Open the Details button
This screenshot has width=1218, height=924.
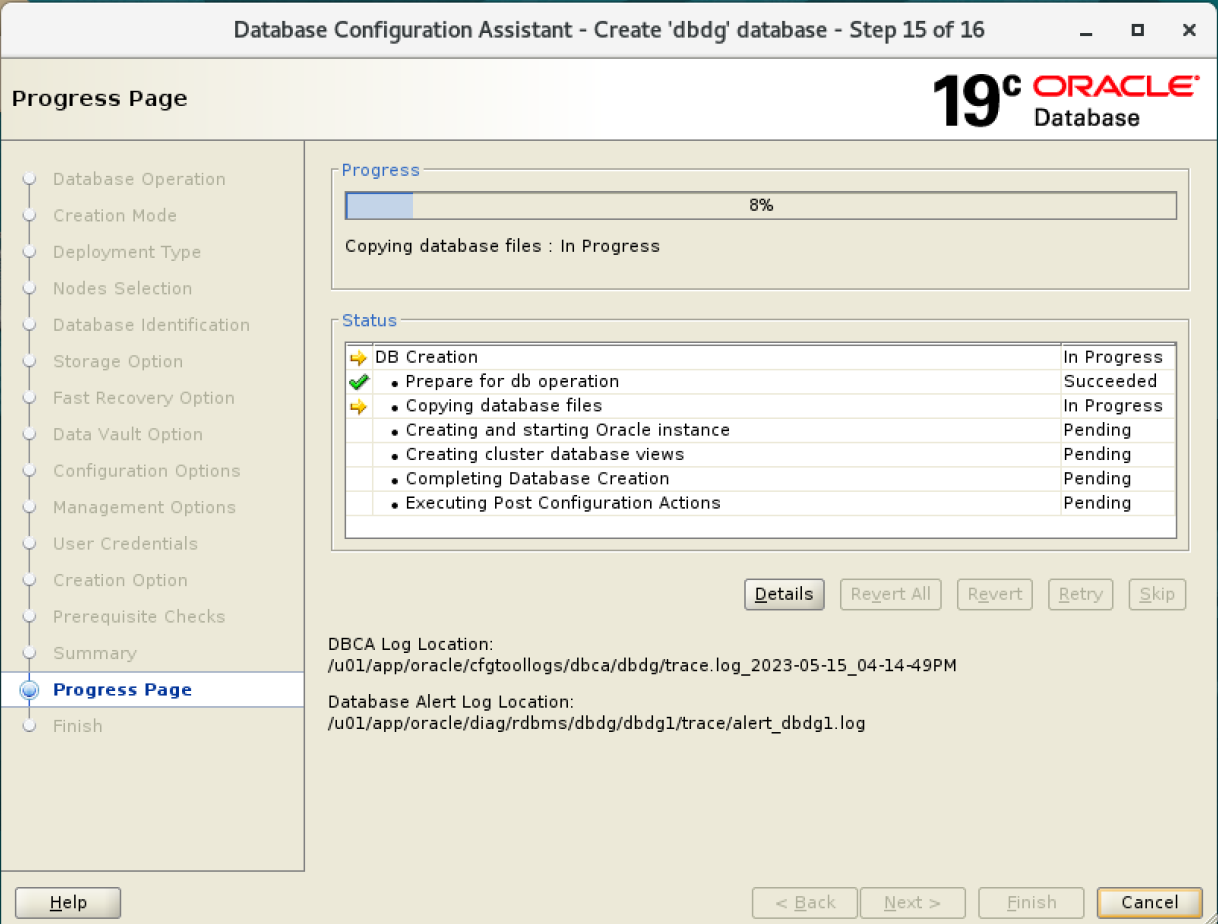[784, 594]
